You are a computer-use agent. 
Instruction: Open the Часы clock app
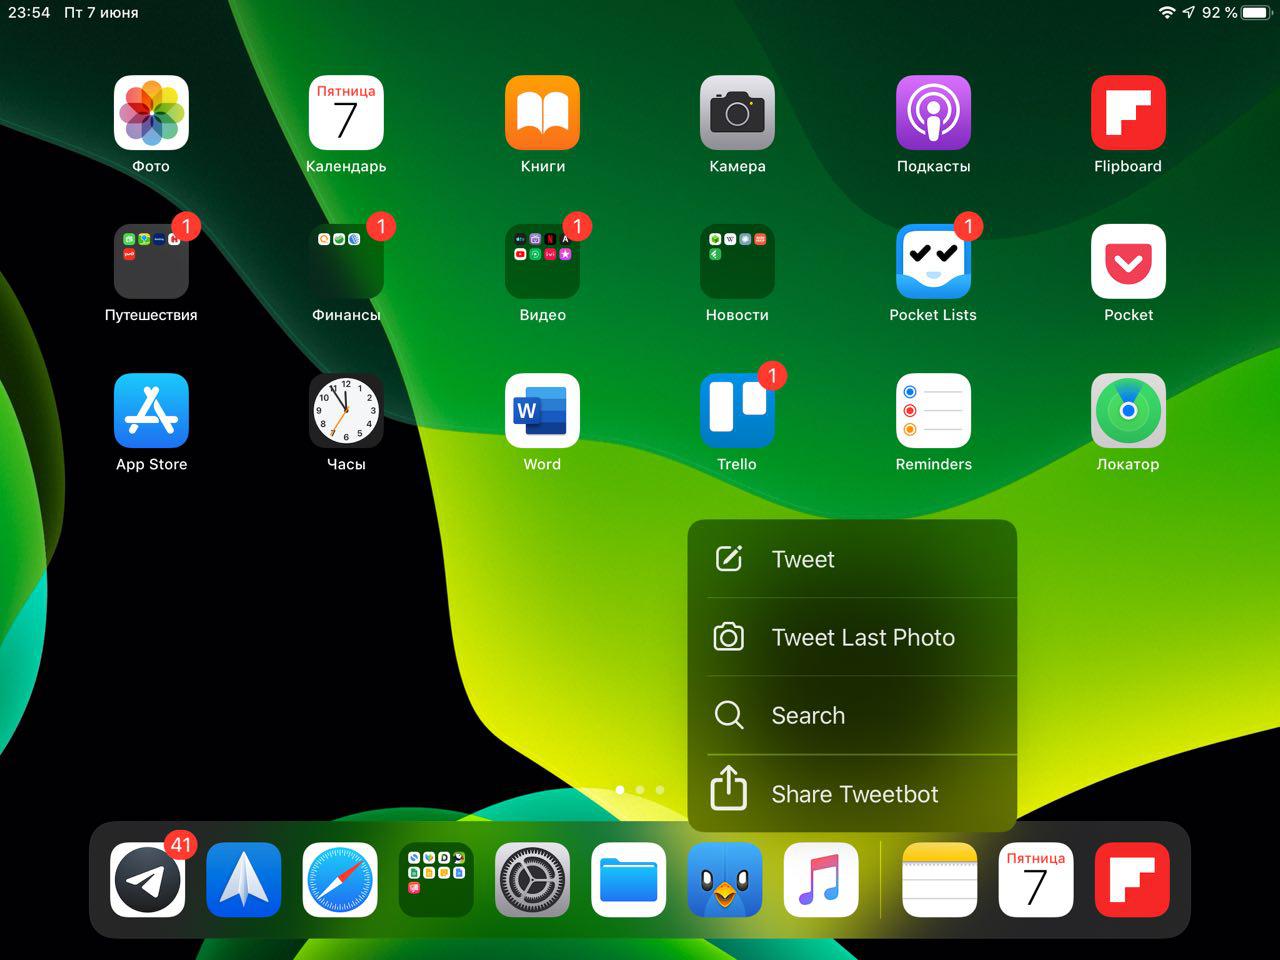(346, 410)
